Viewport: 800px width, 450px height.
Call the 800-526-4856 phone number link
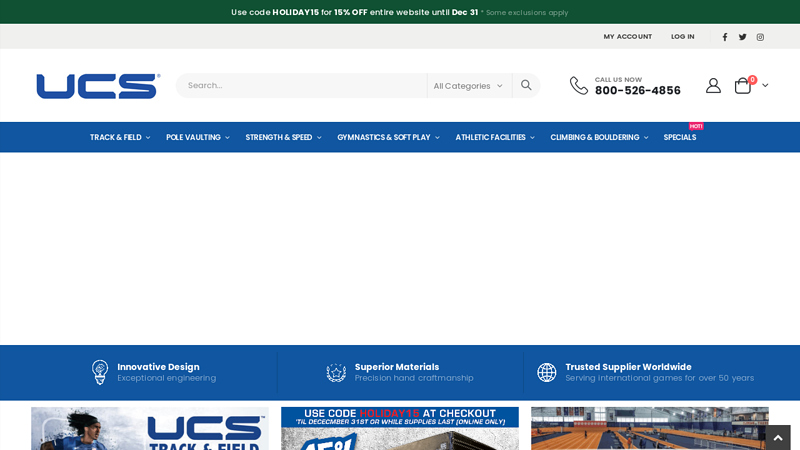[638, 90]
